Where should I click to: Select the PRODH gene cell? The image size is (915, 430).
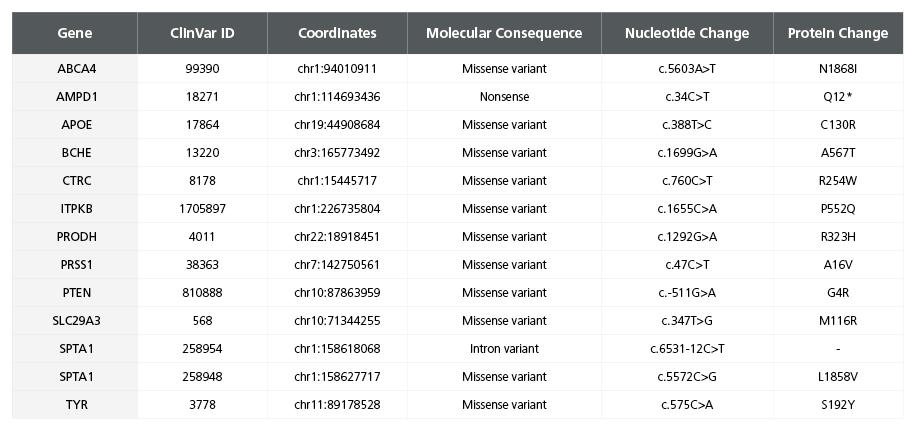coord(75,237)
